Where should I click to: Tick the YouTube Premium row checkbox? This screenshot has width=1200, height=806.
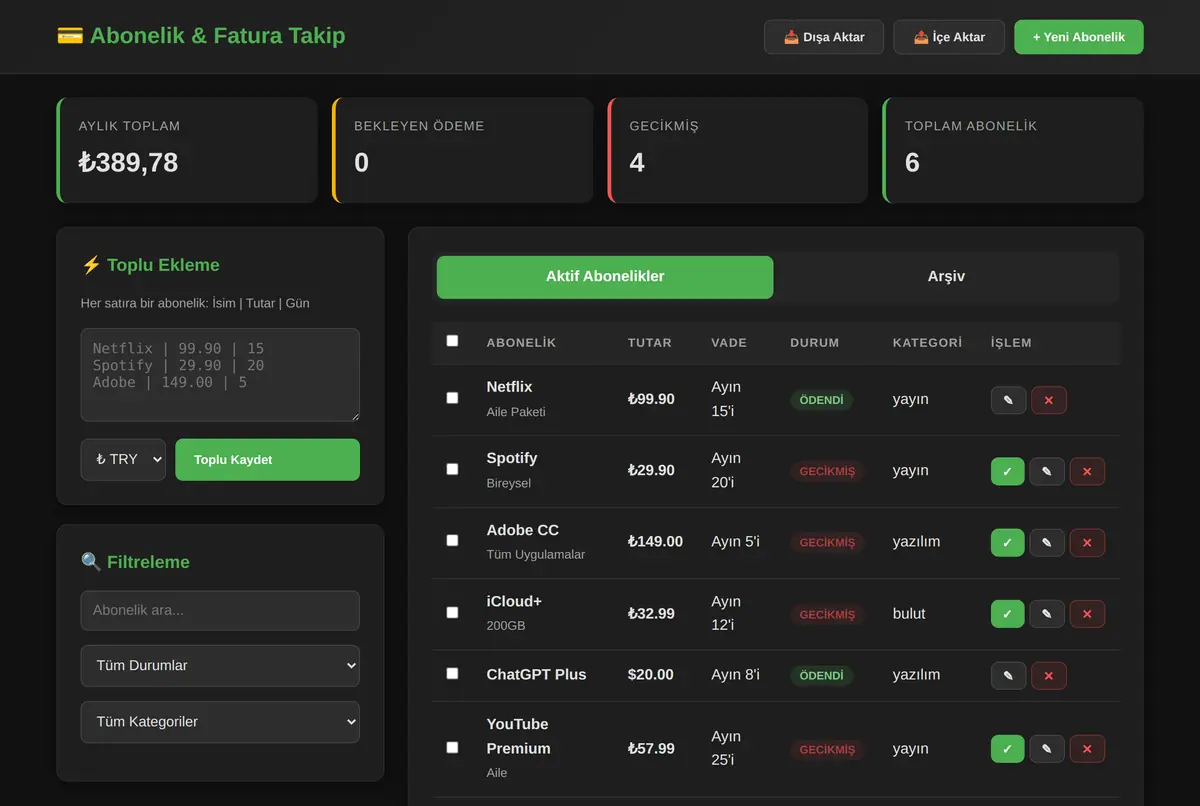click(452, 747)
